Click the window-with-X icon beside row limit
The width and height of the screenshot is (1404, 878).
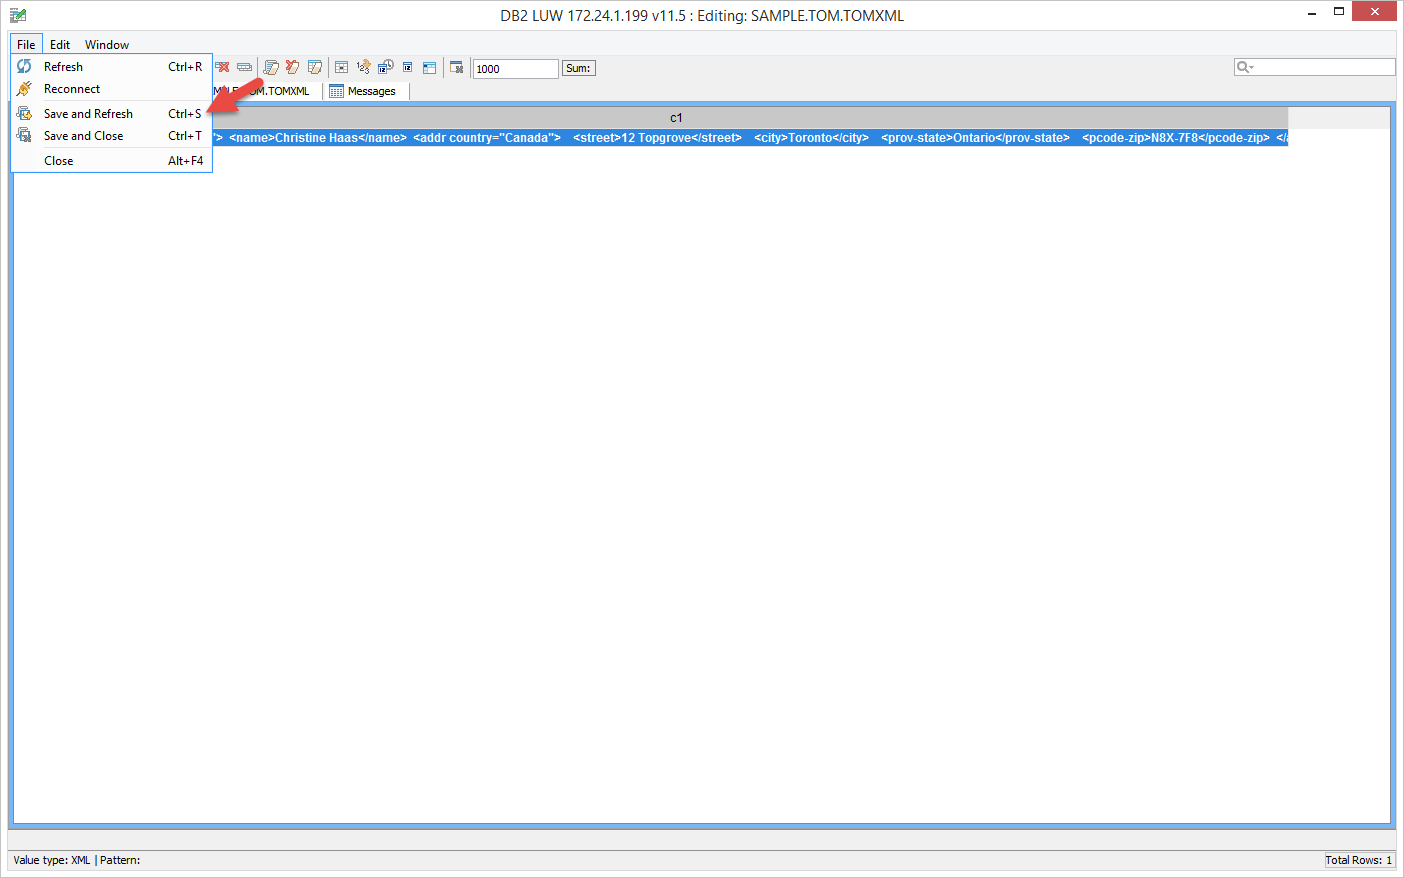(x=456, y=67)
